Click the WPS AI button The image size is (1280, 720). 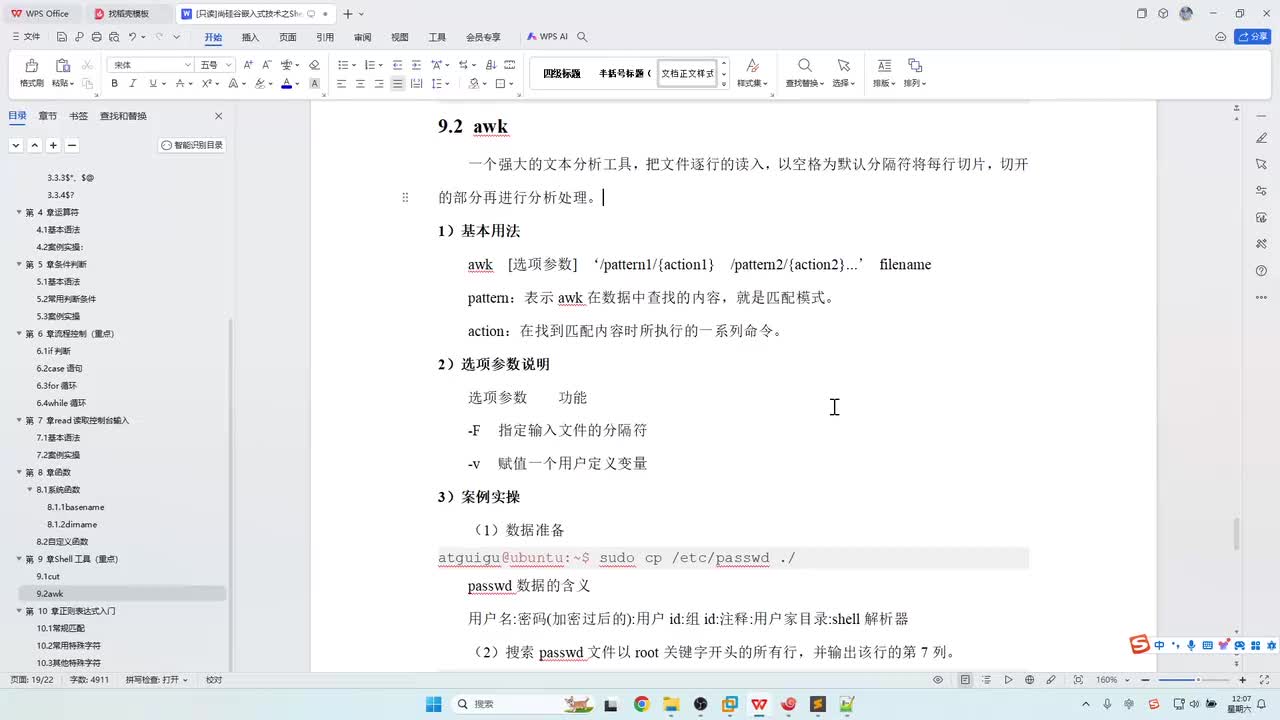coord(547,37)
